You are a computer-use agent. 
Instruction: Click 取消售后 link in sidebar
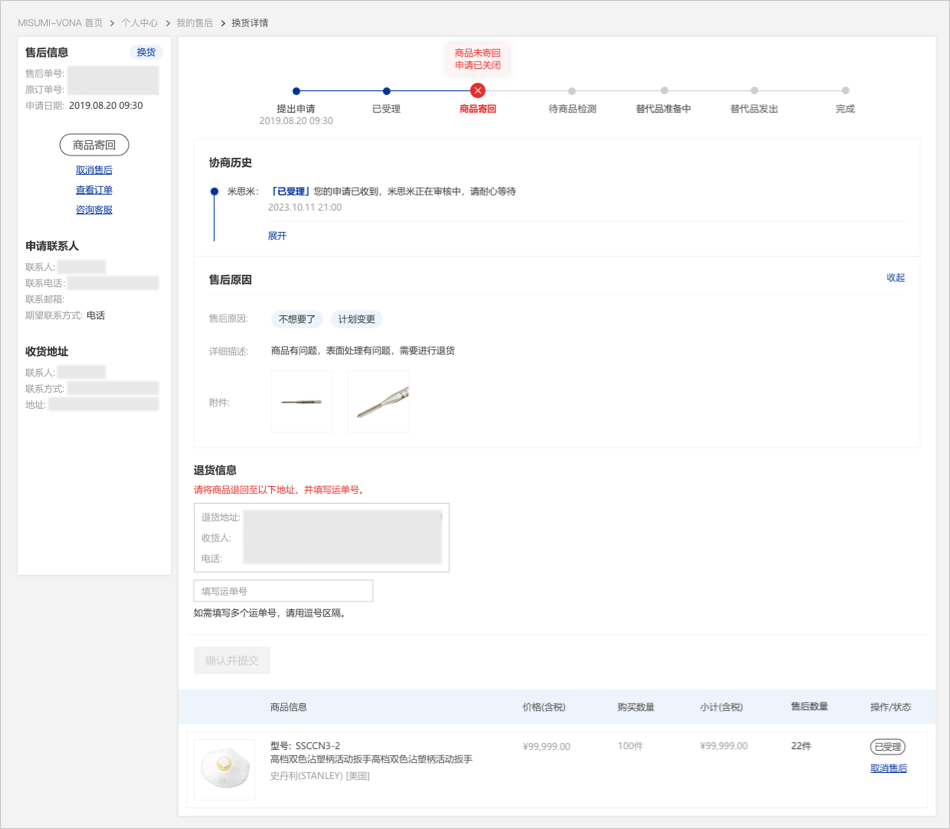[x=94, y=170]
